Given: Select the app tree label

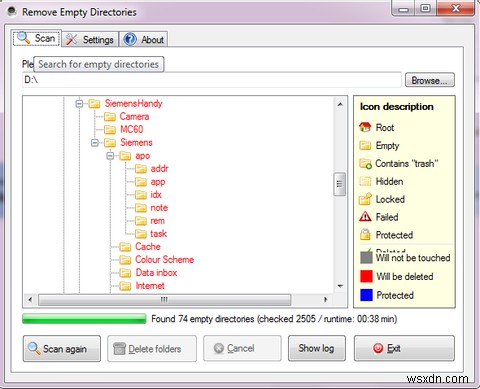Looking at the screenshot, I should coord(158,182).
